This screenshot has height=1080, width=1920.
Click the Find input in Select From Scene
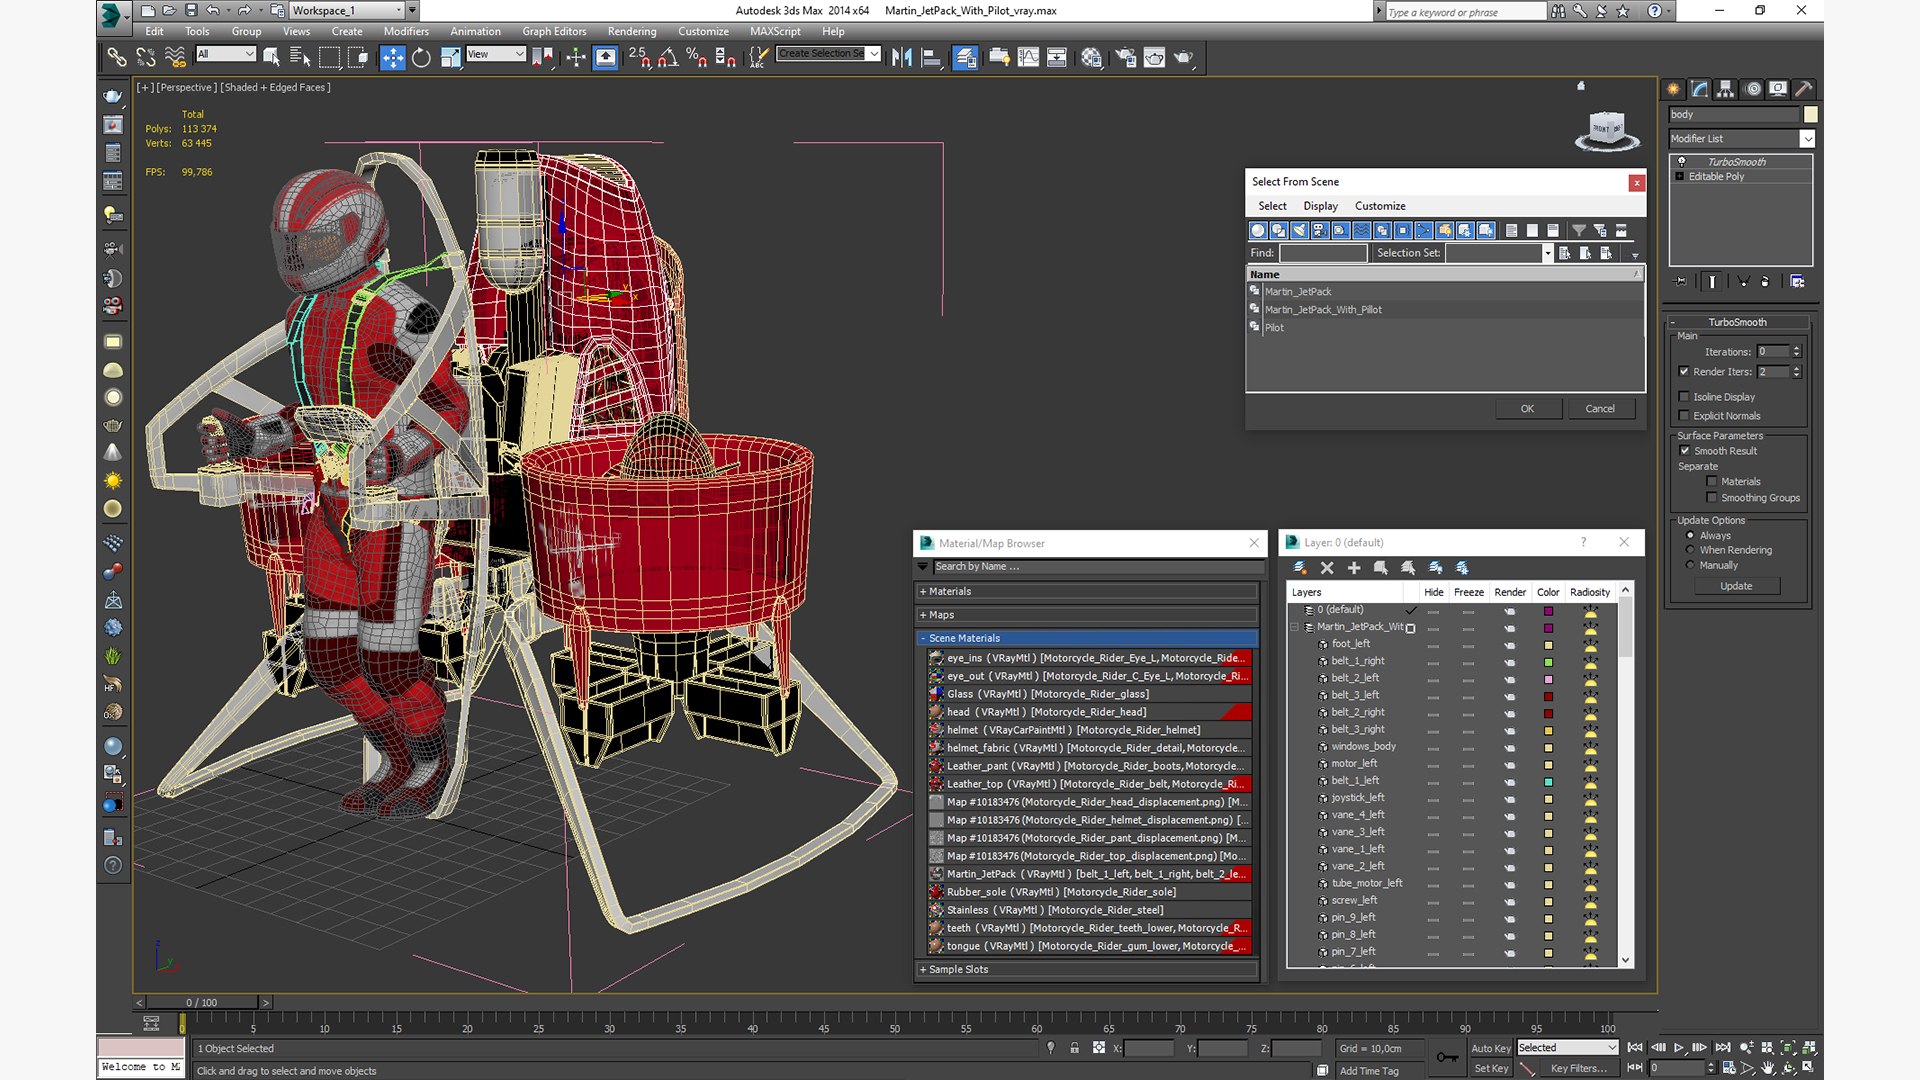(x=1323, y=253)
